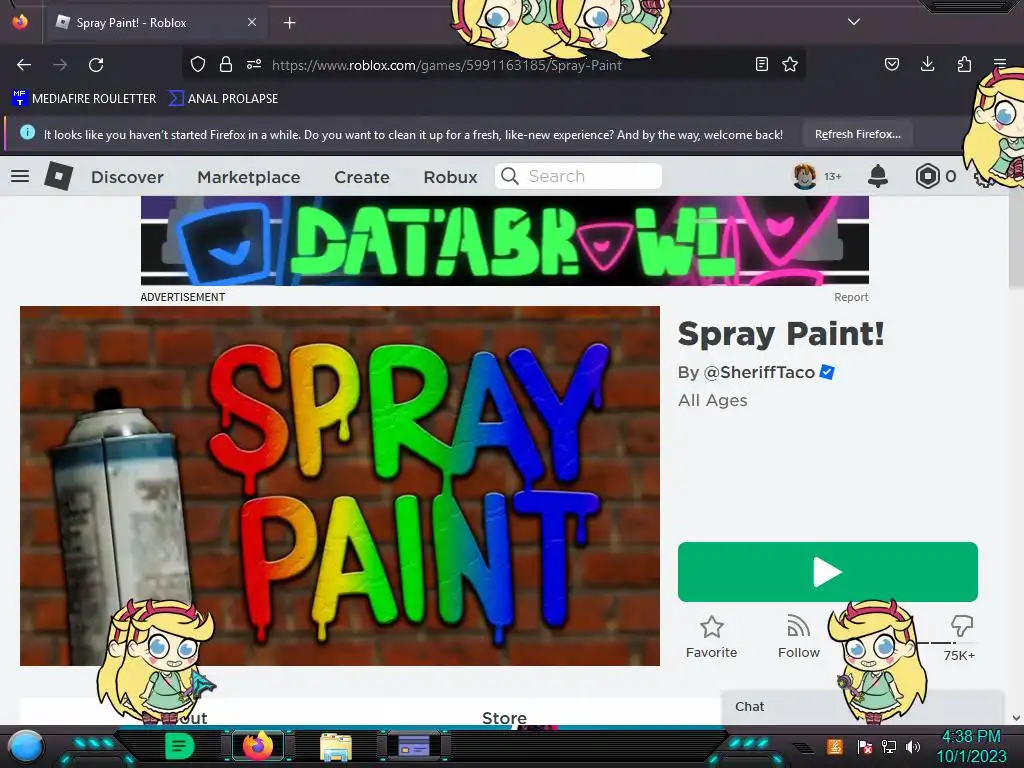Viewport: 1024px width, 768px height.
Task: Open the Create menu item
Action: pyautogui.click(x=362, y=177)
